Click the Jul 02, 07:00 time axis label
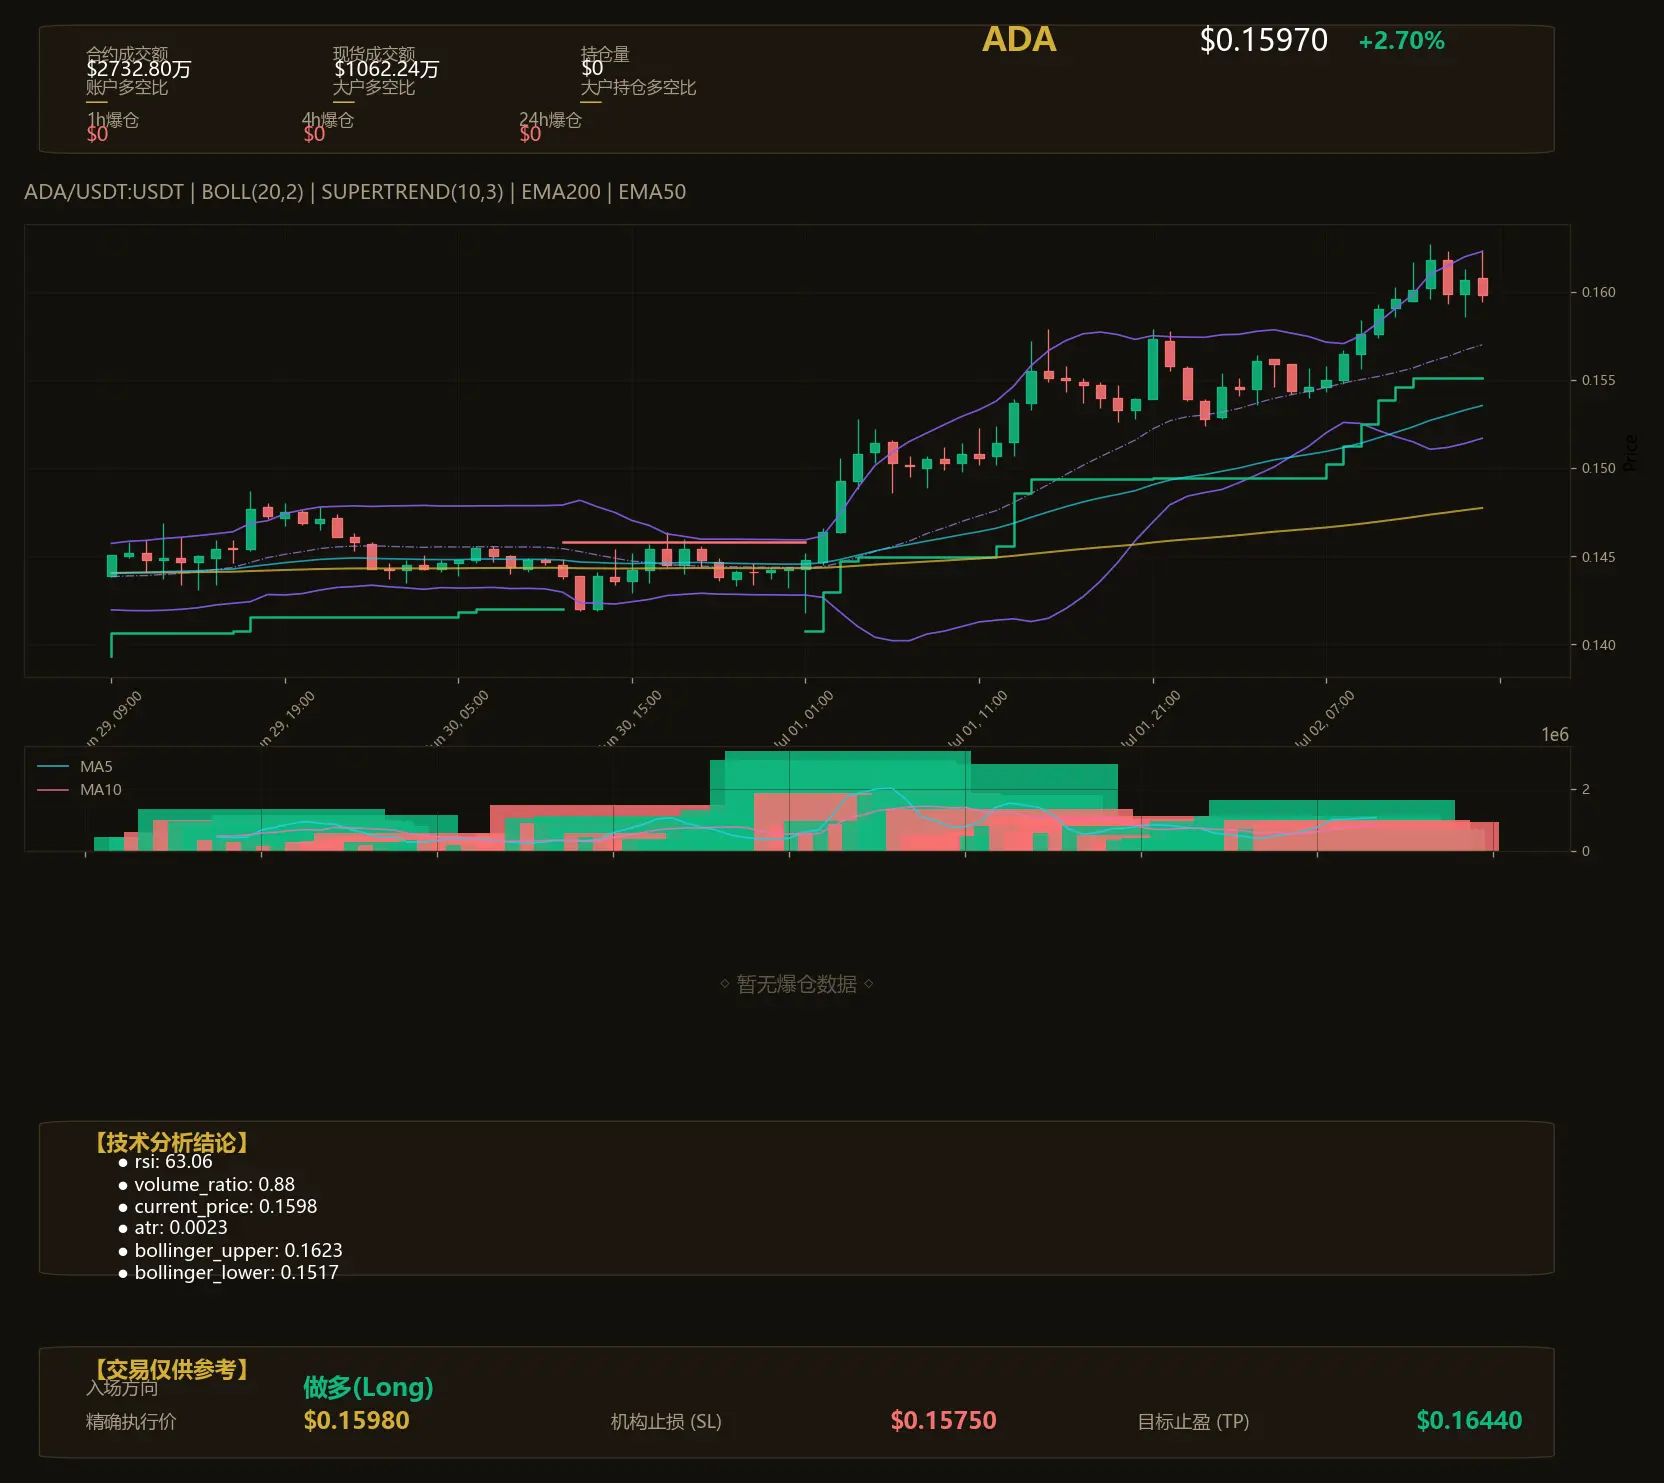The width and height of the screenshot is (1664, 1483). (1324, 720)
